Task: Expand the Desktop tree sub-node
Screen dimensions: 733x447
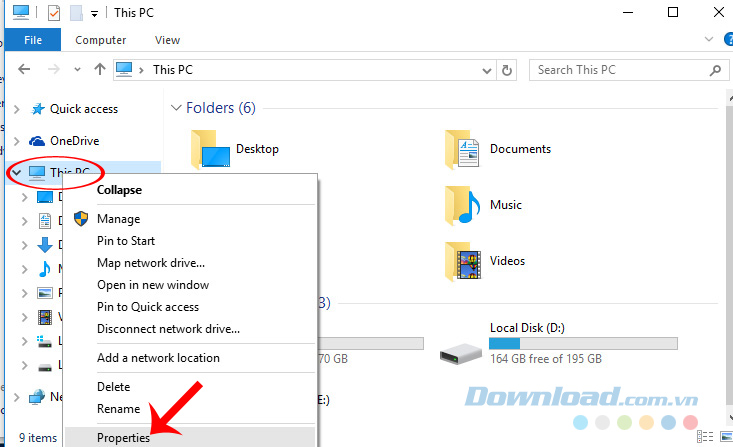Action: click(x=24, y=197)
